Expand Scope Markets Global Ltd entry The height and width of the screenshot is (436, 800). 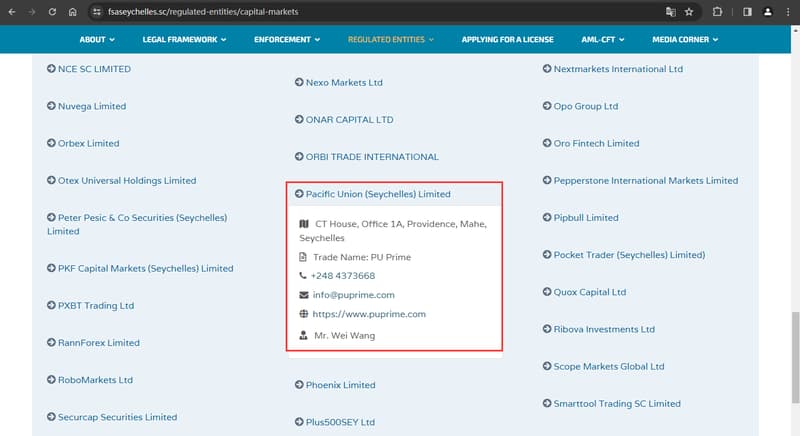[604, 366]
